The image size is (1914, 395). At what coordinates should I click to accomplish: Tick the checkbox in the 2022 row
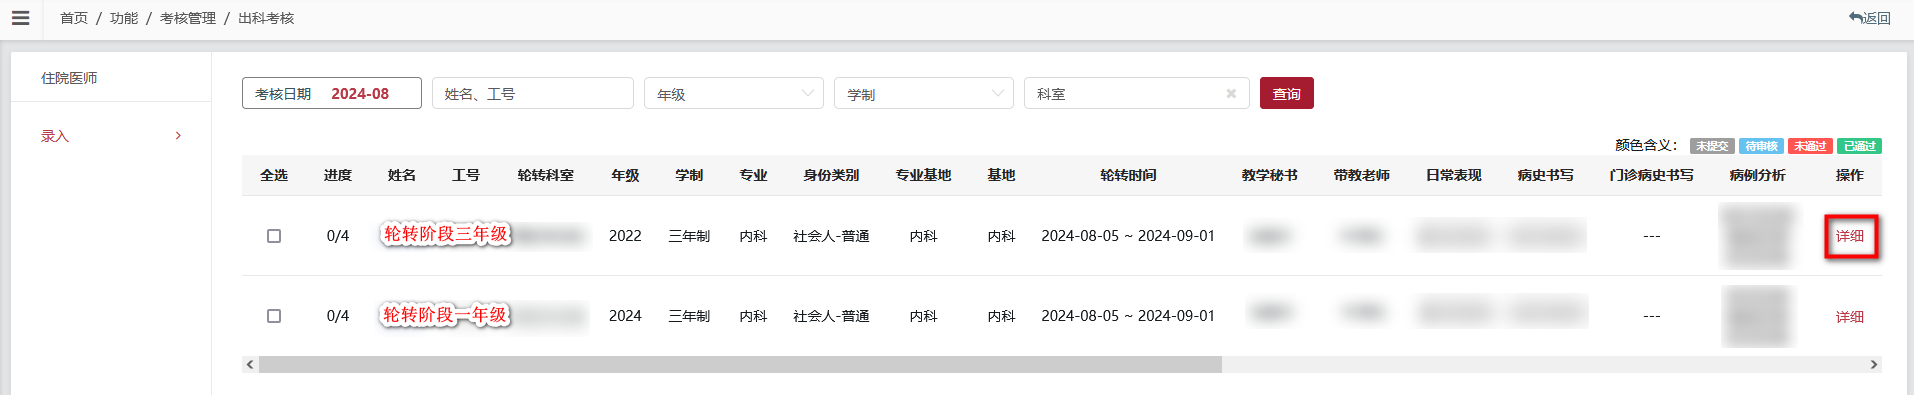[x=274, y=236]
